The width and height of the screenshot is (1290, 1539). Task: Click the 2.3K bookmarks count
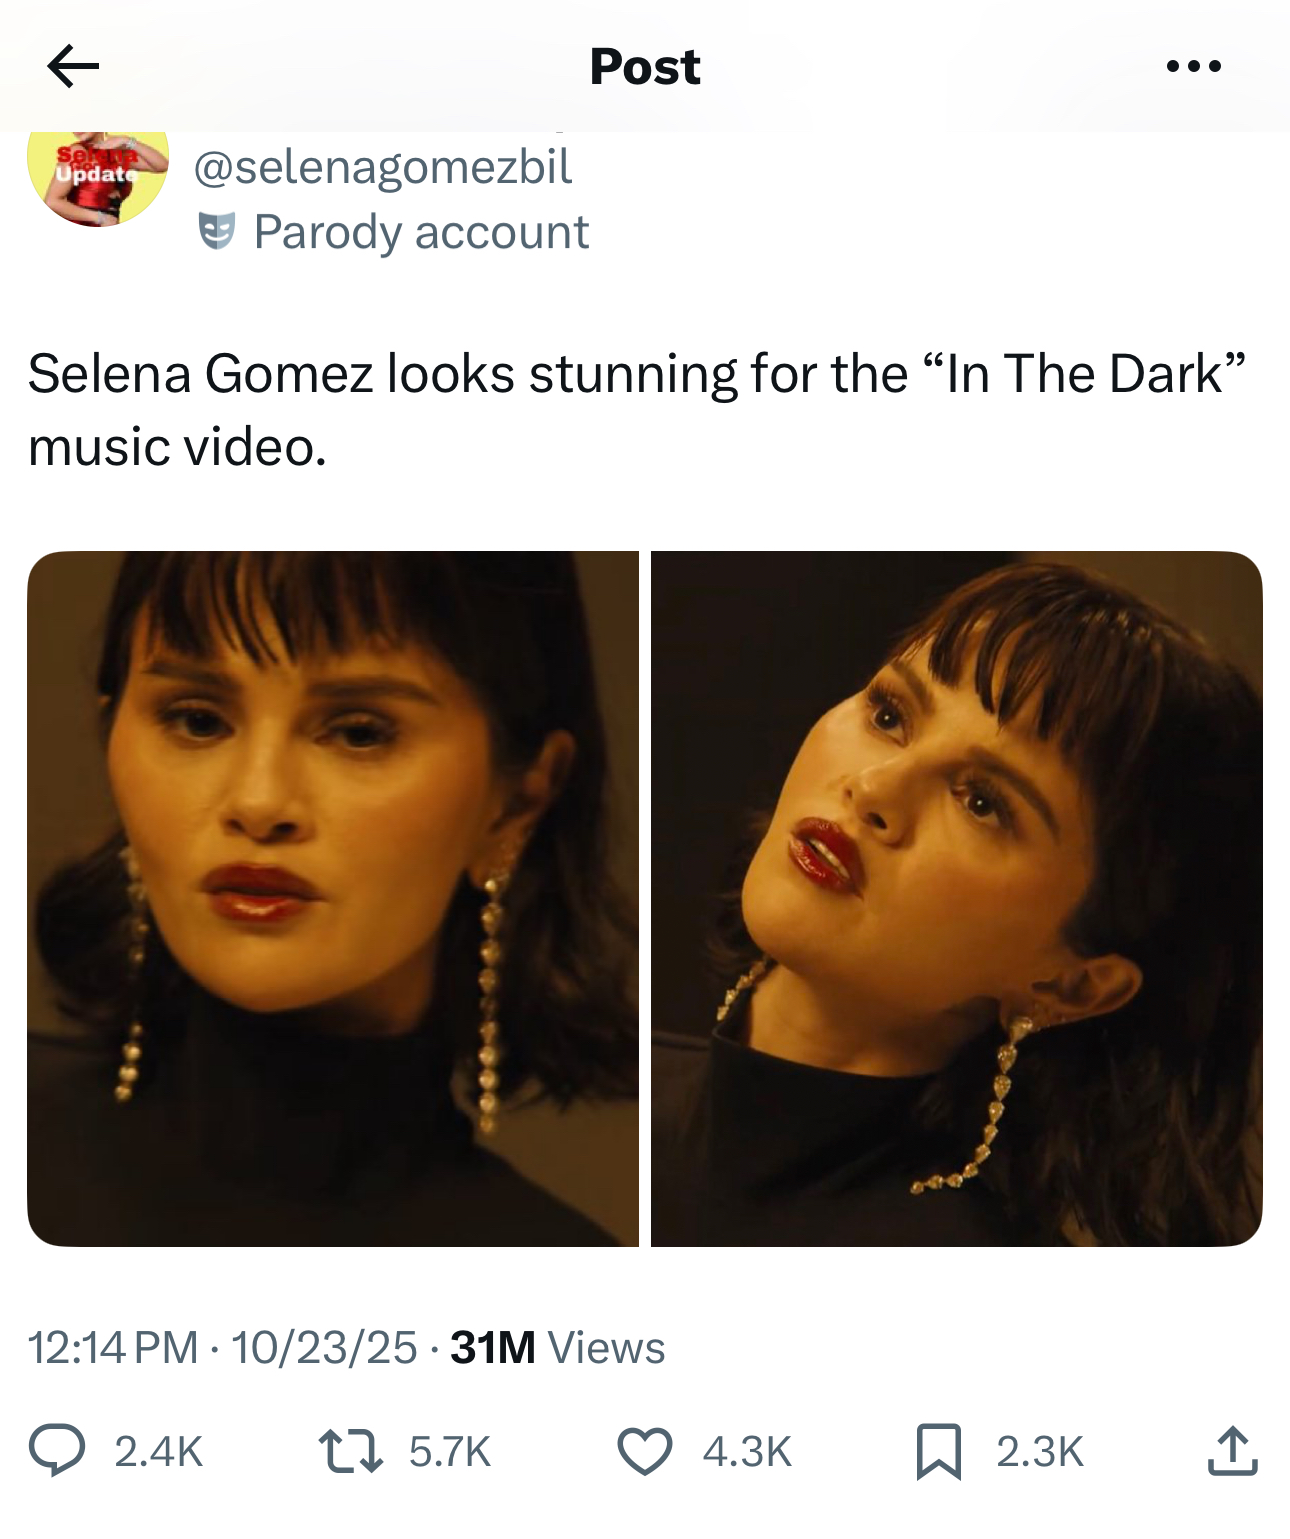pos(1040,1452)
